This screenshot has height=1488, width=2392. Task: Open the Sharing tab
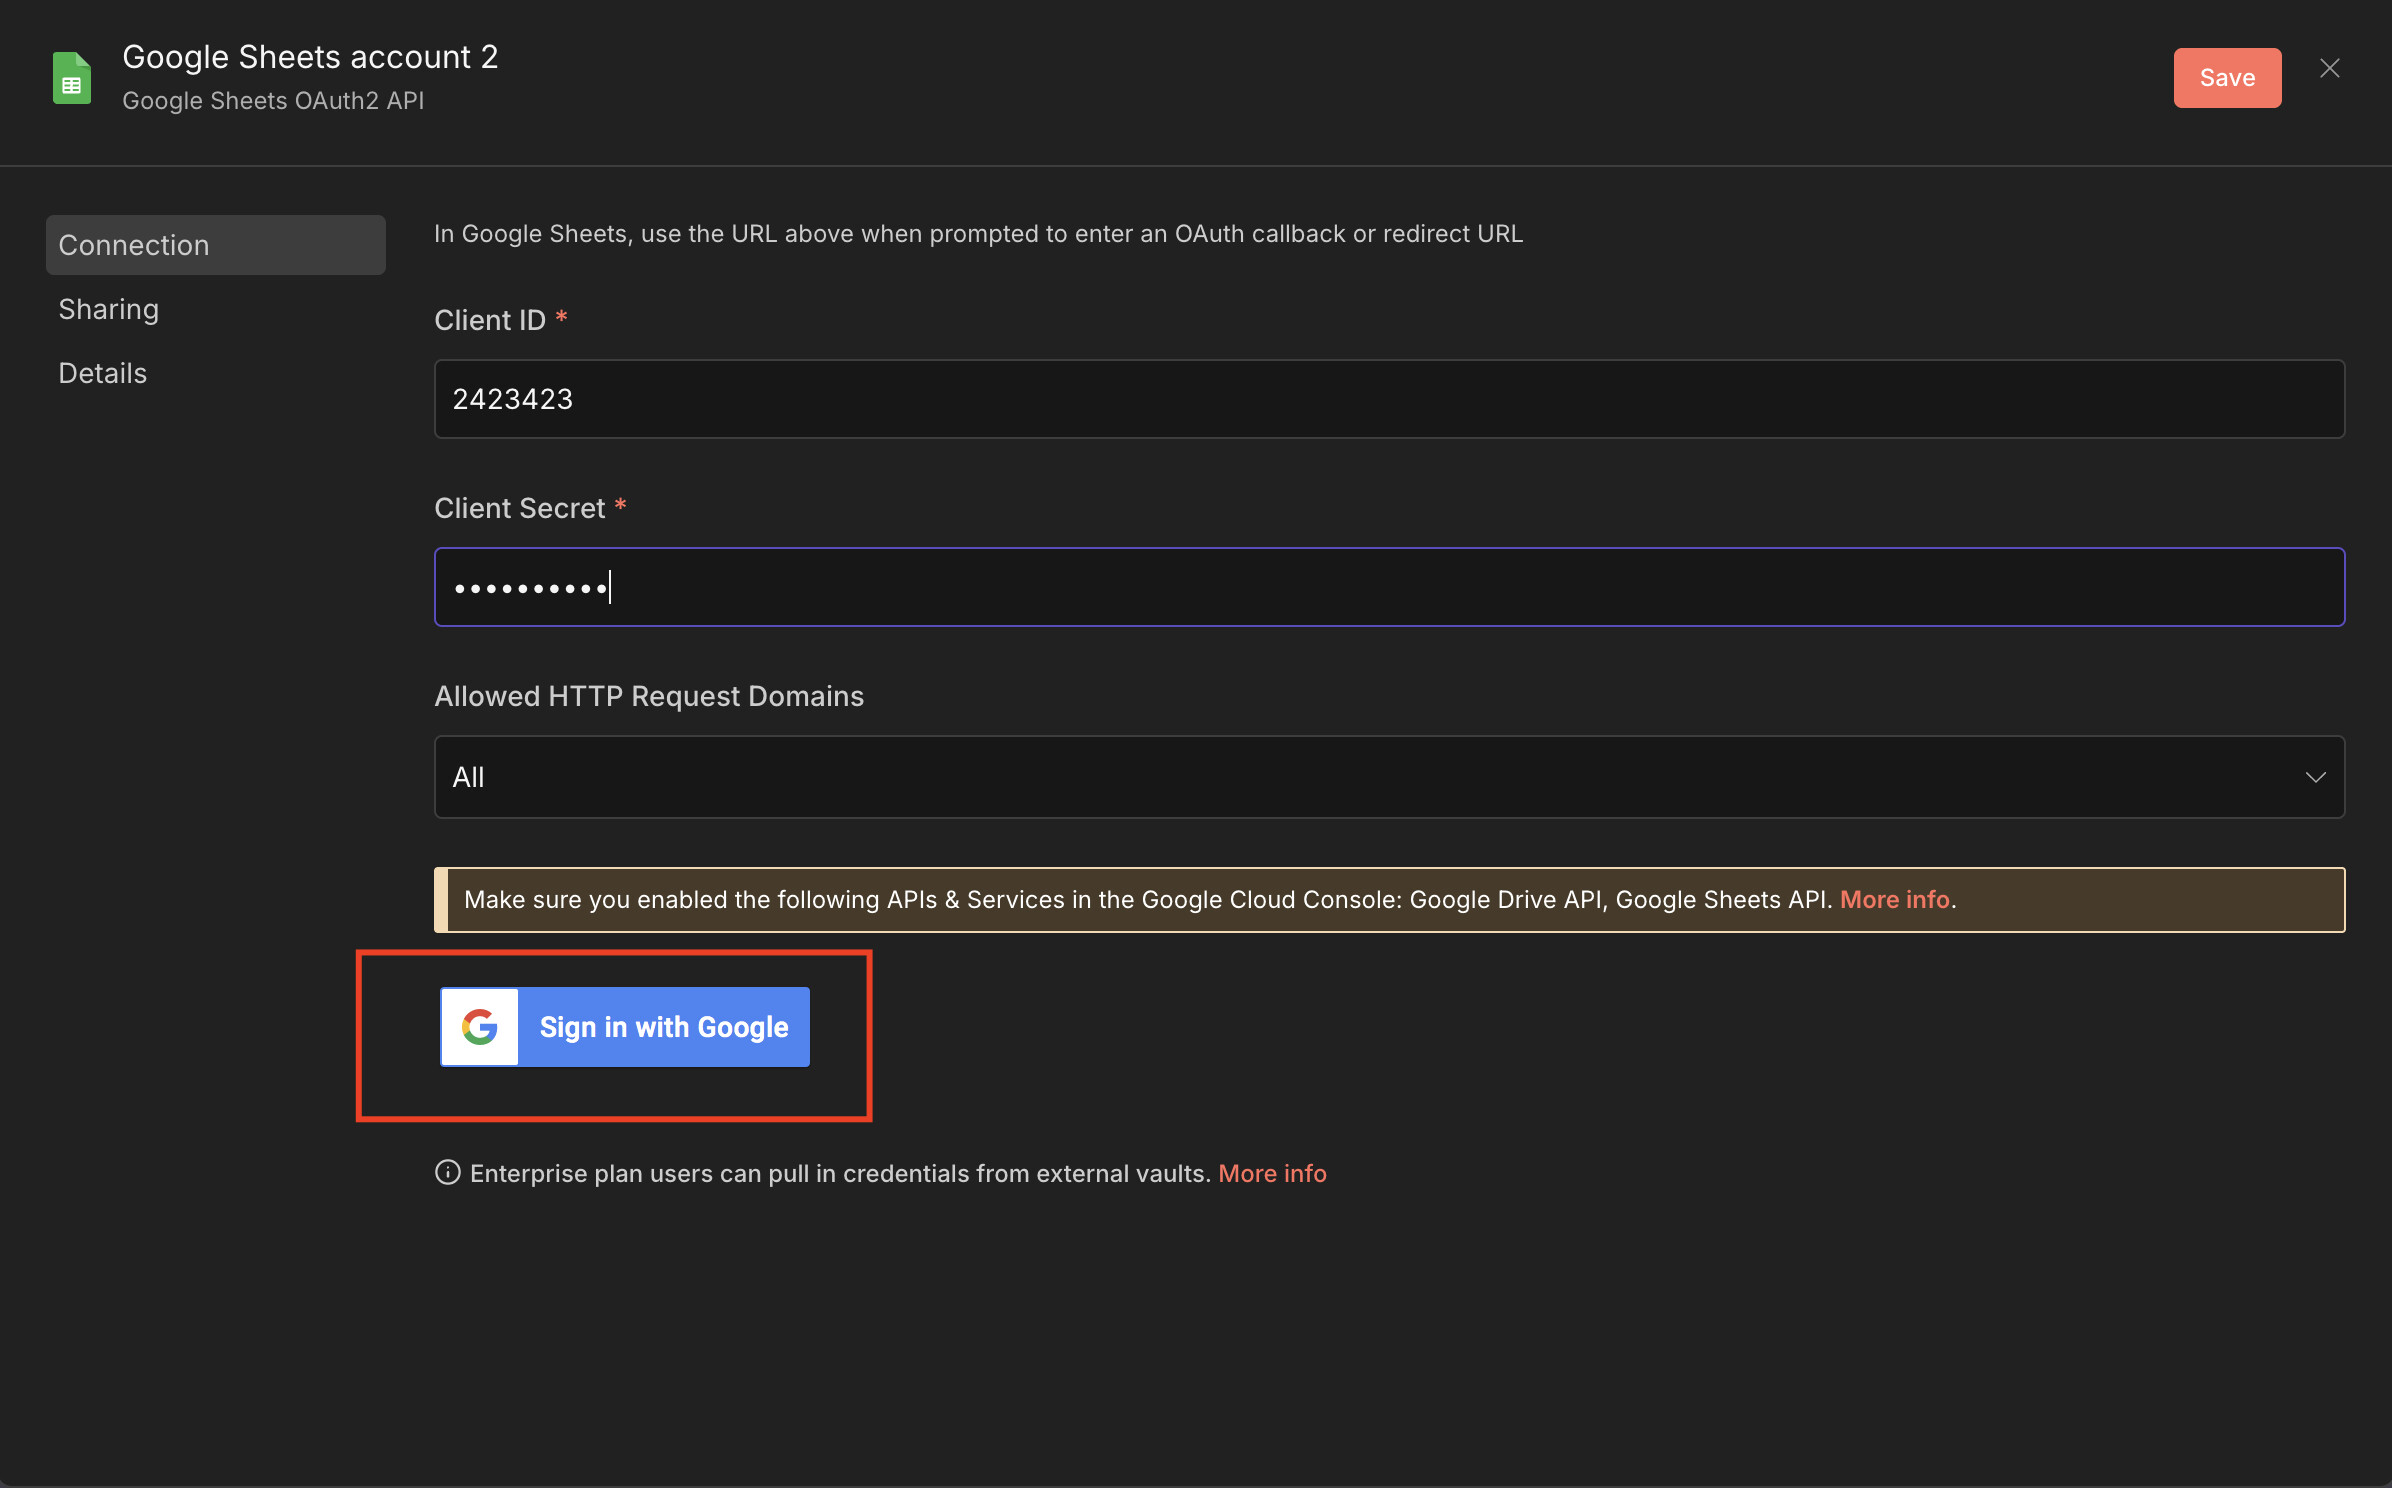pyautogui.click(x=109, y=309)
